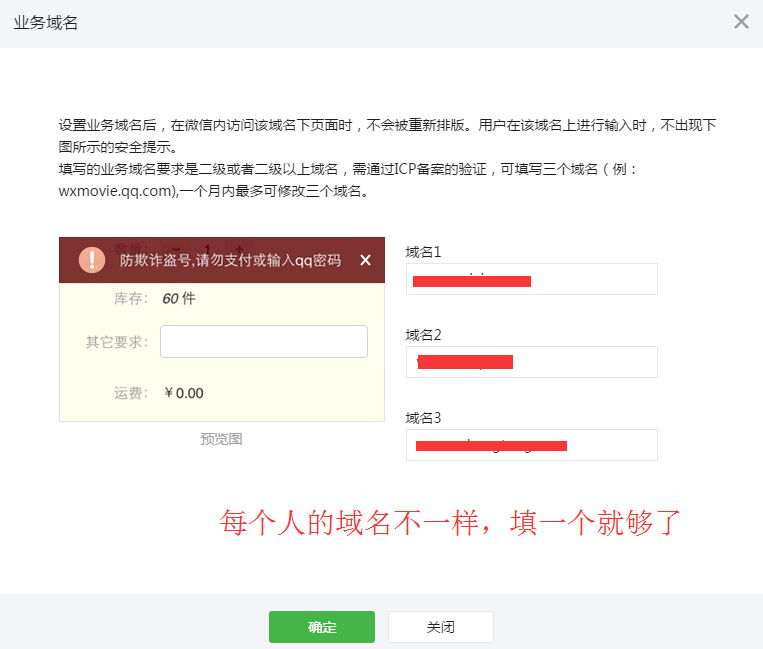Click the 域名3 label
763x649 pixels.
tap(423, 417)
